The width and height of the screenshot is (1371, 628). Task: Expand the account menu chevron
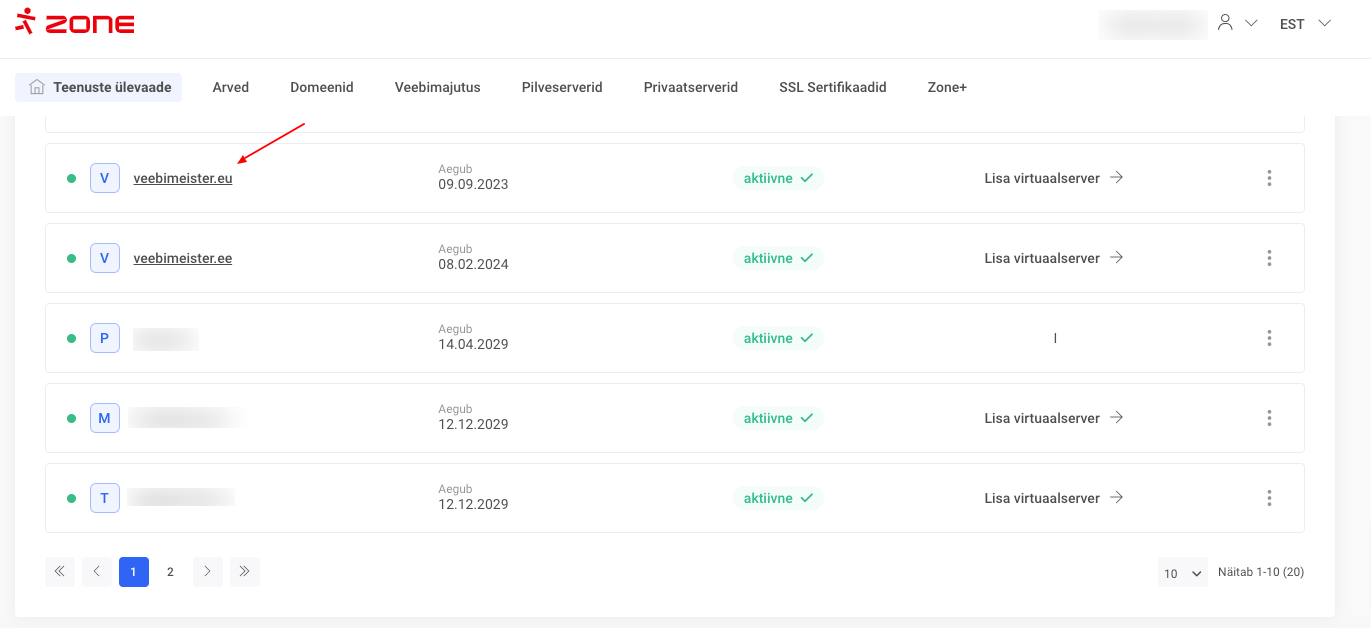coord(1251,24)
